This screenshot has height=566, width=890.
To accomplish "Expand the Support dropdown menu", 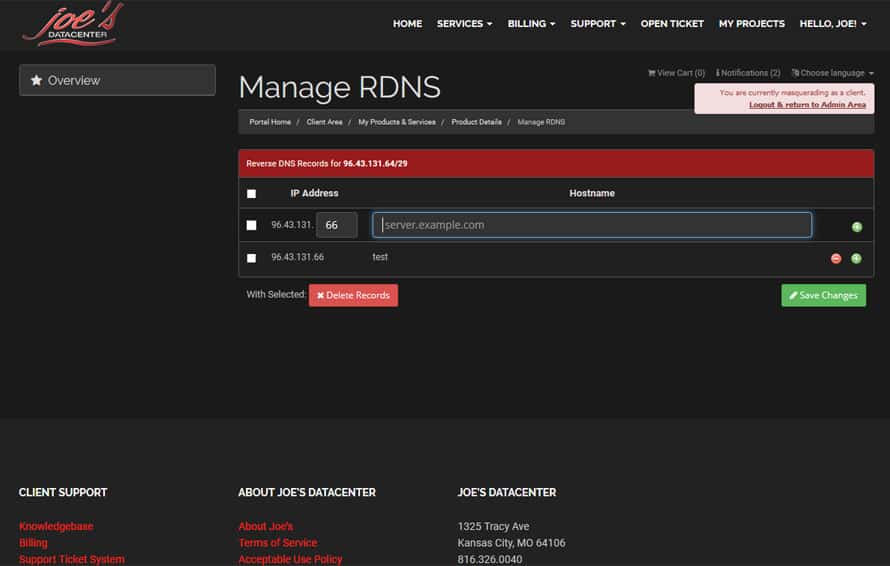I will (598, 24).
